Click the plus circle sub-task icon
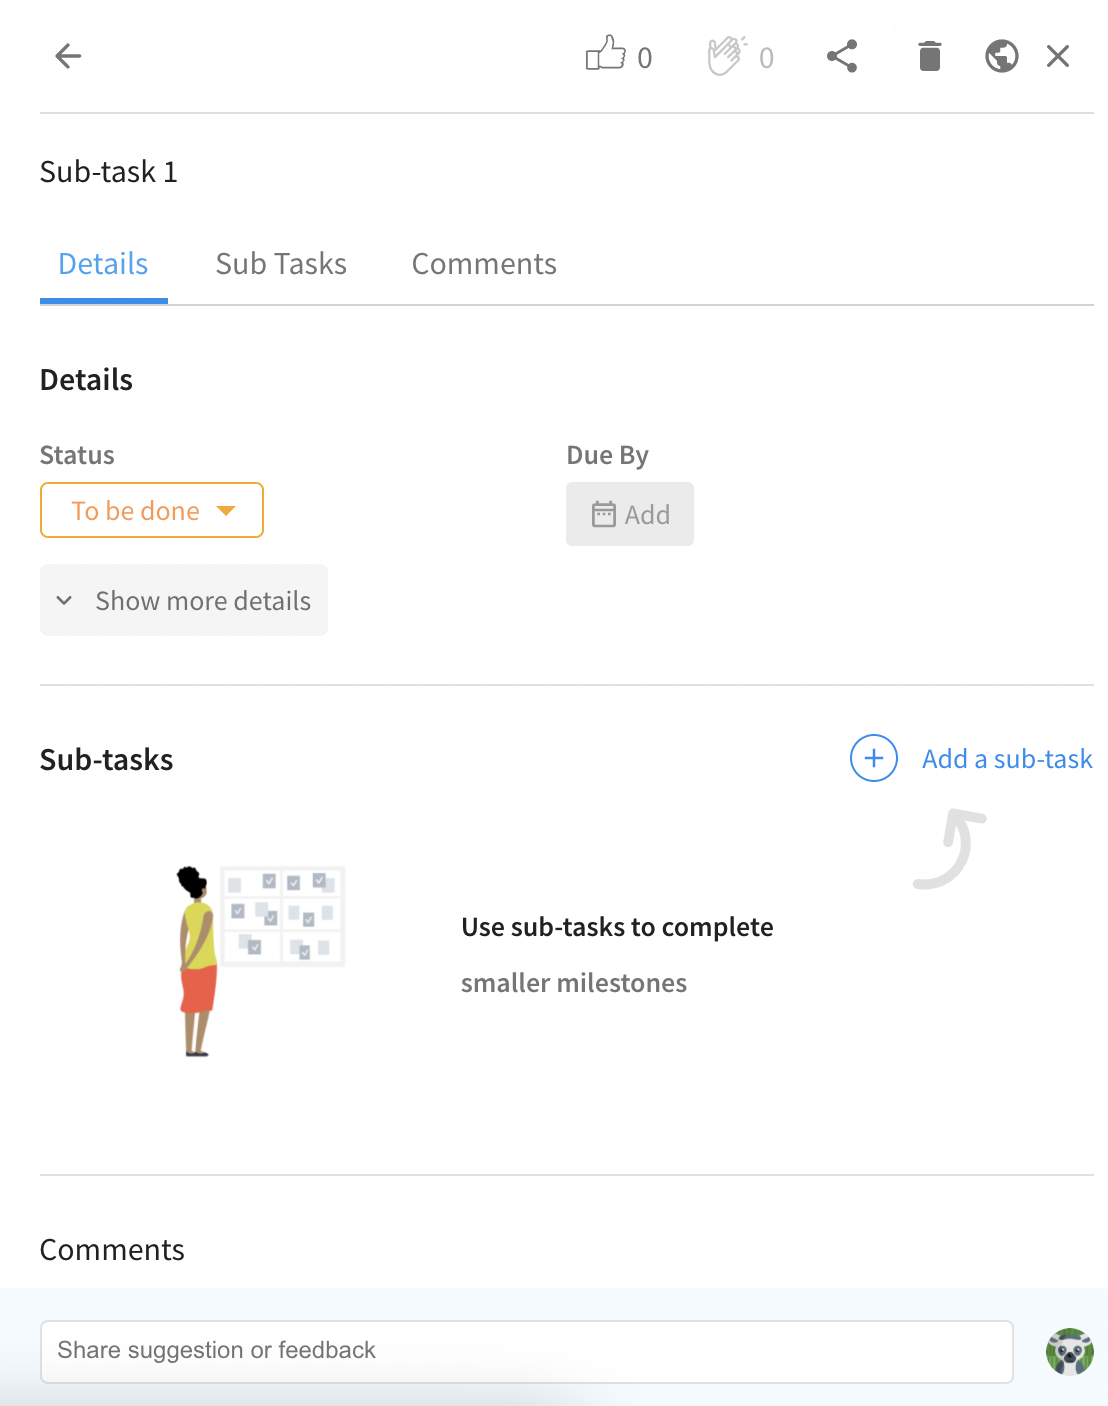The image size is (1108, 1406). 874,758
